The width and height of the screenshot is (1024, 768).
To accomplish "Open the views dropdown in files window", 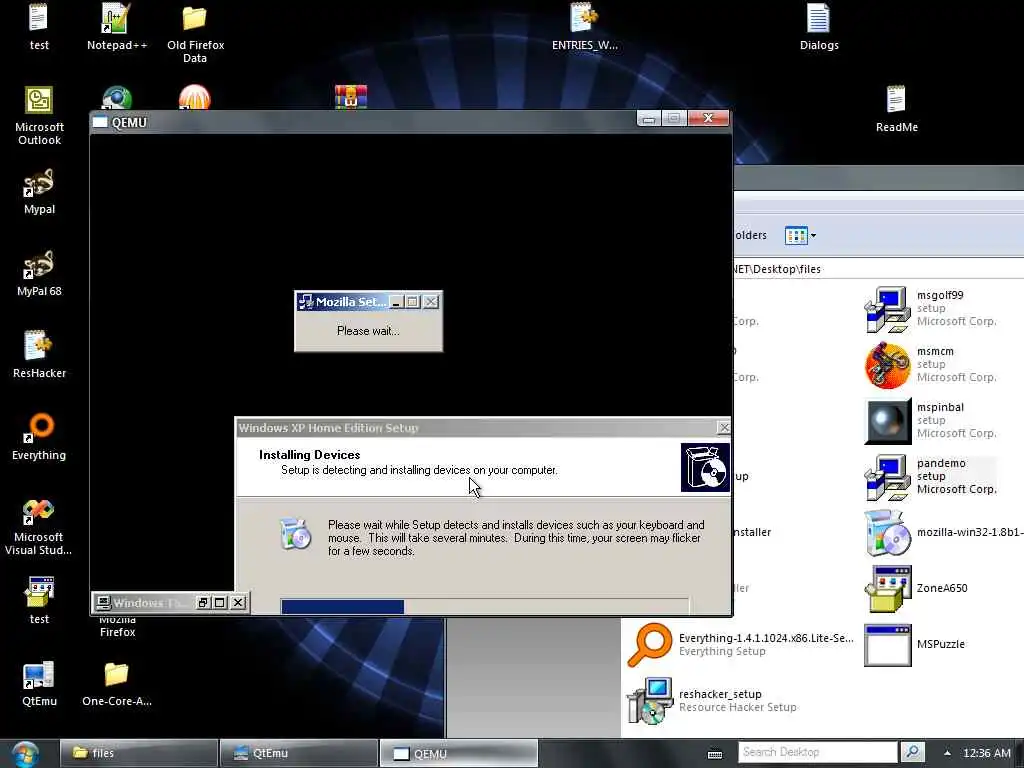I will [813, 236].
